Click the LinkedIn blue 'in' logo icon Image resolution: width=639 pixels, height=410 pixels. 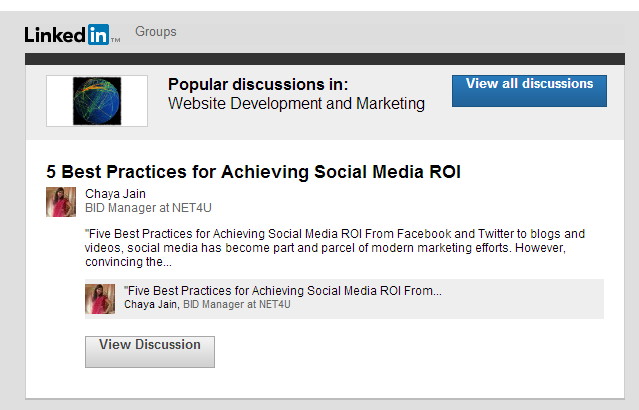(x=98, y=35)
